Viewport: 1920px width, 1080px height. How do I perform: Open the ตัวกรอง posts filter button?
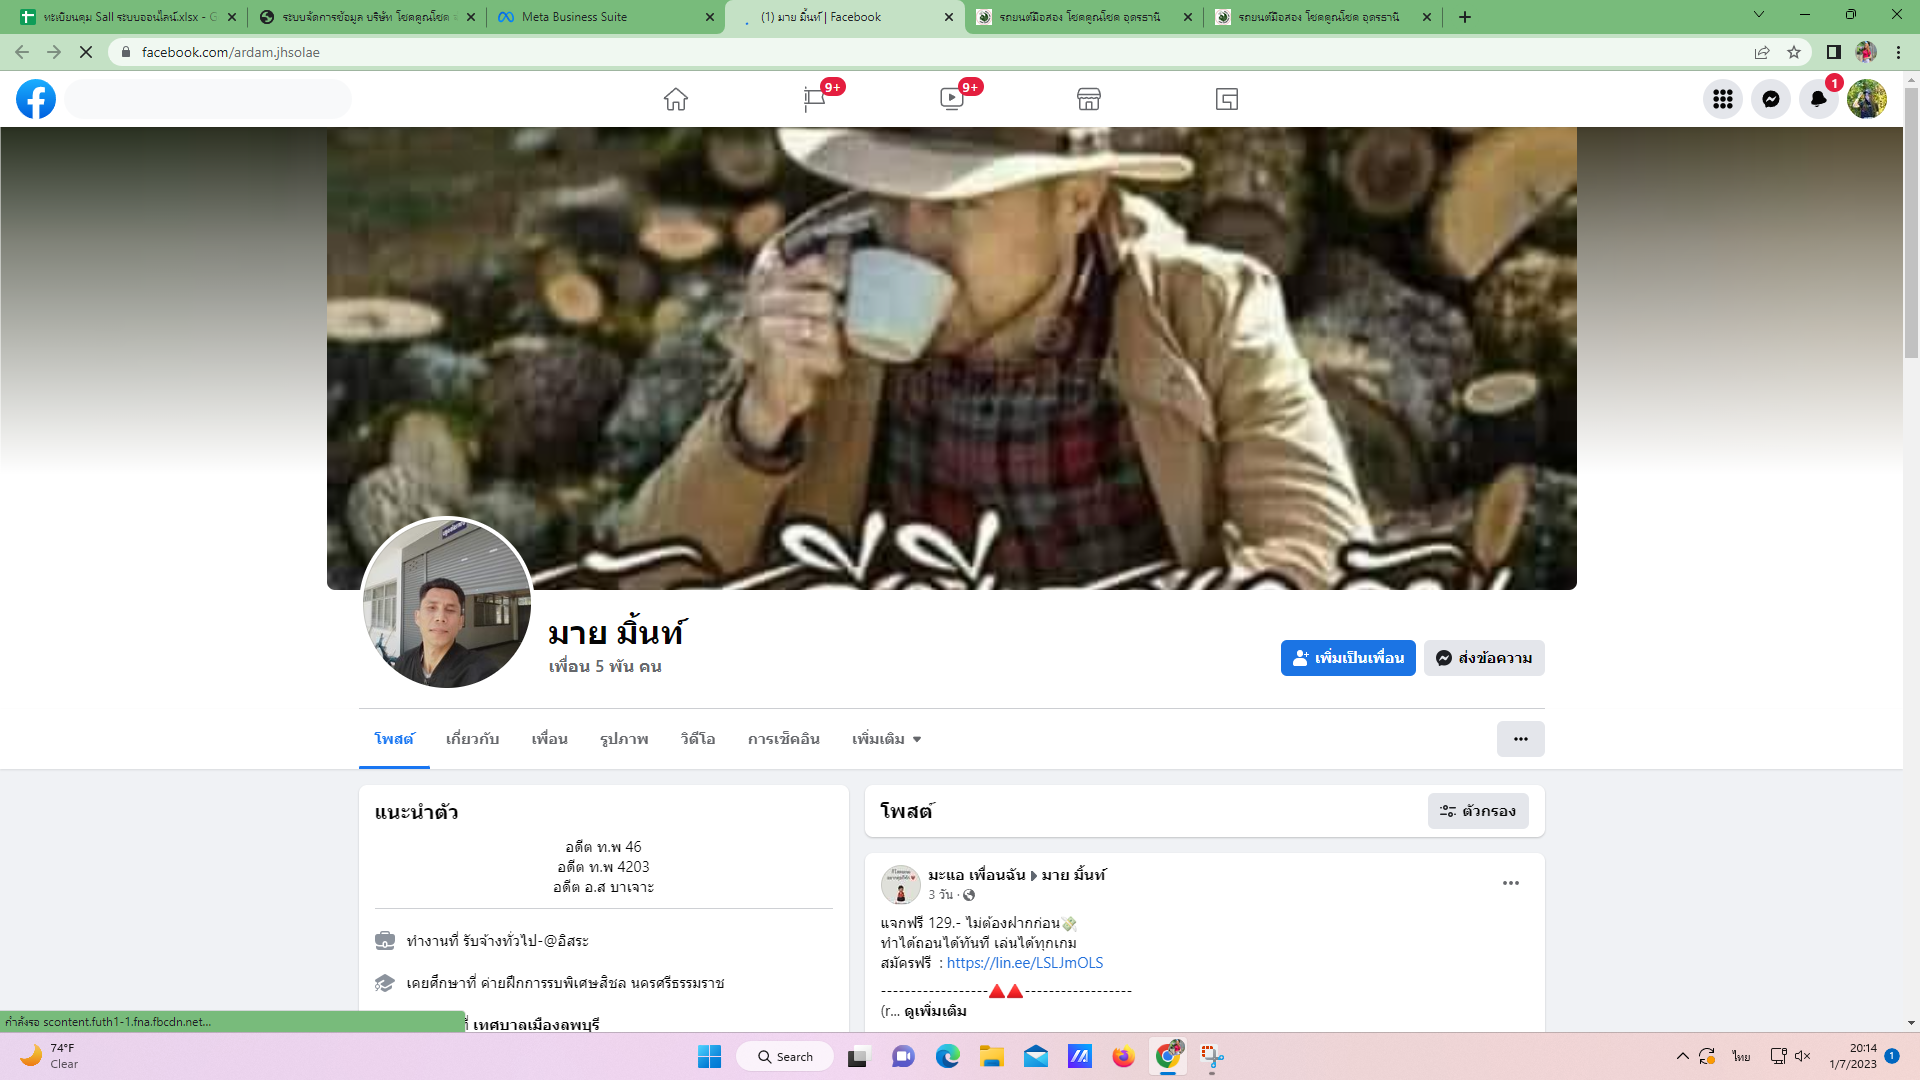tap(1477, 811)
